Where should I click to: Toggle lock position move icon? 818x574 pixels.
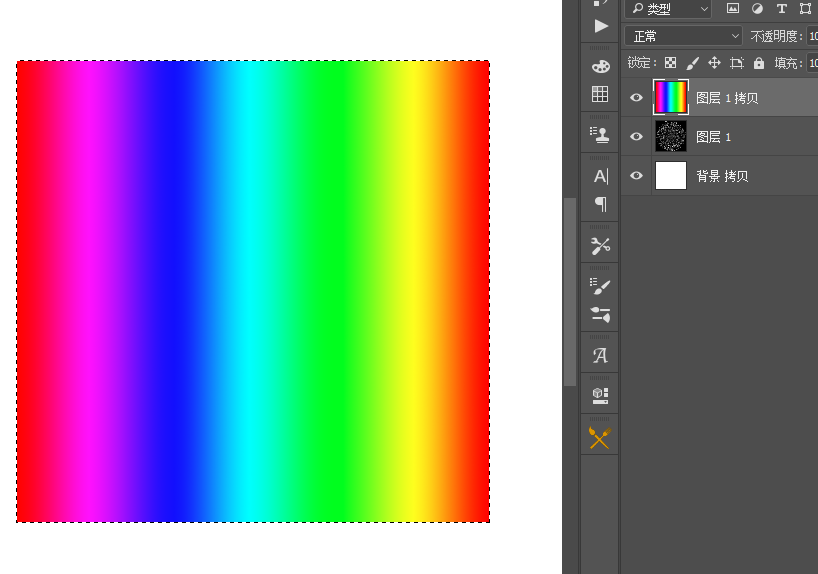point(714,63)
